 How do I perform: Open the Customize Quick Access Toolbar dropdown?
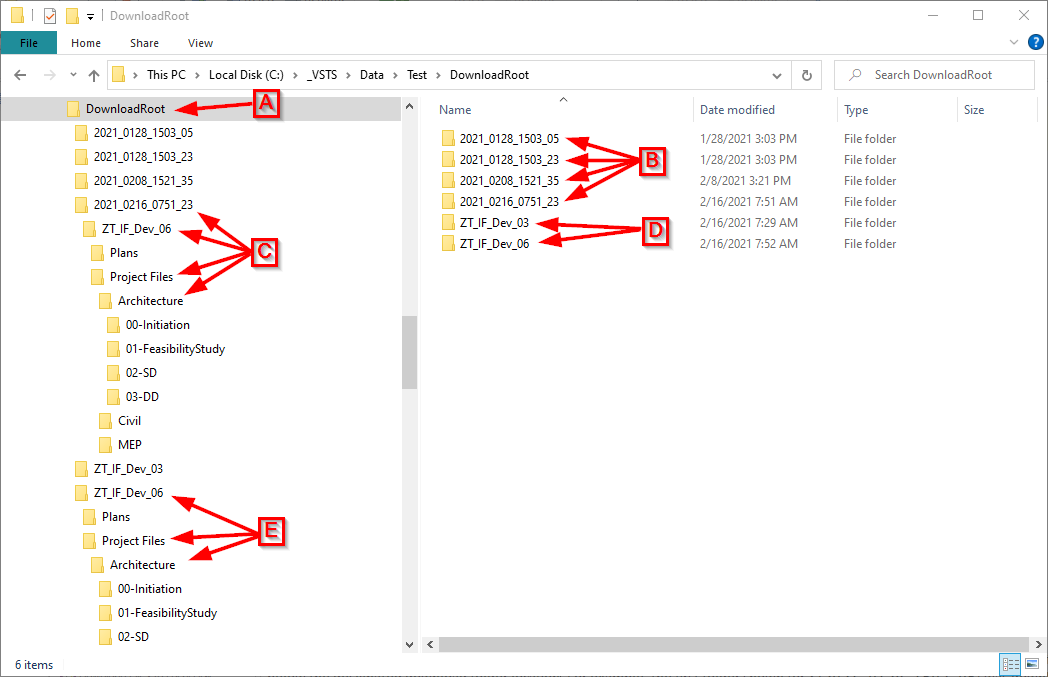(90, 16)
